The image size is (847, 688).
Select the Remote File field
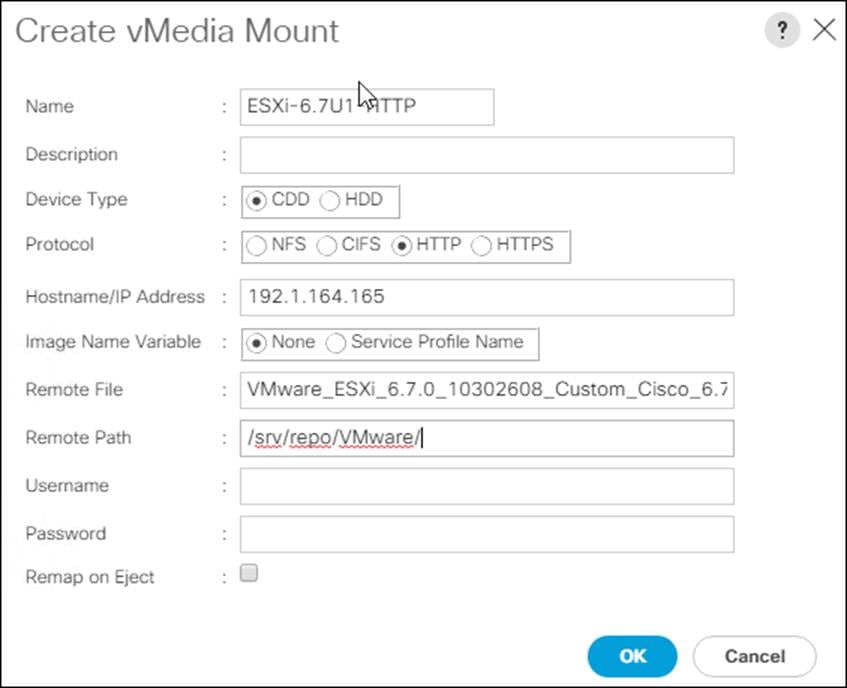486,390
